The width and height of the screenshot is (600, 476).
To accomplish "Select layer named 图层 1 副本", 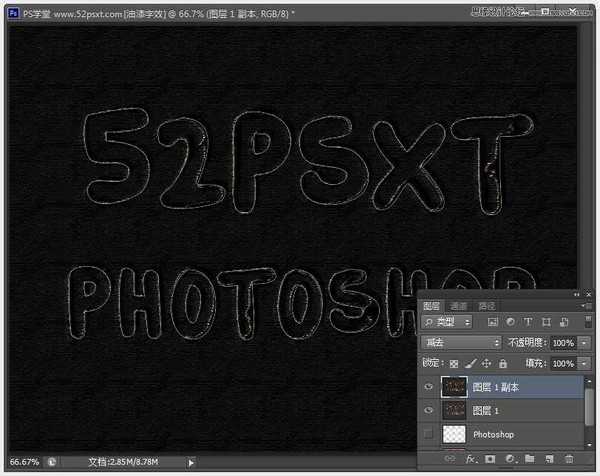I will 496,387.
